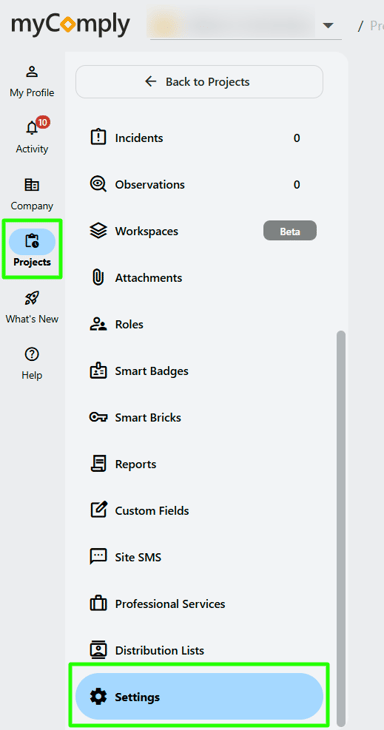Click the Smart Badges ID icon
The height and width of the screenshot is (730, 384).
pos(98,371)
